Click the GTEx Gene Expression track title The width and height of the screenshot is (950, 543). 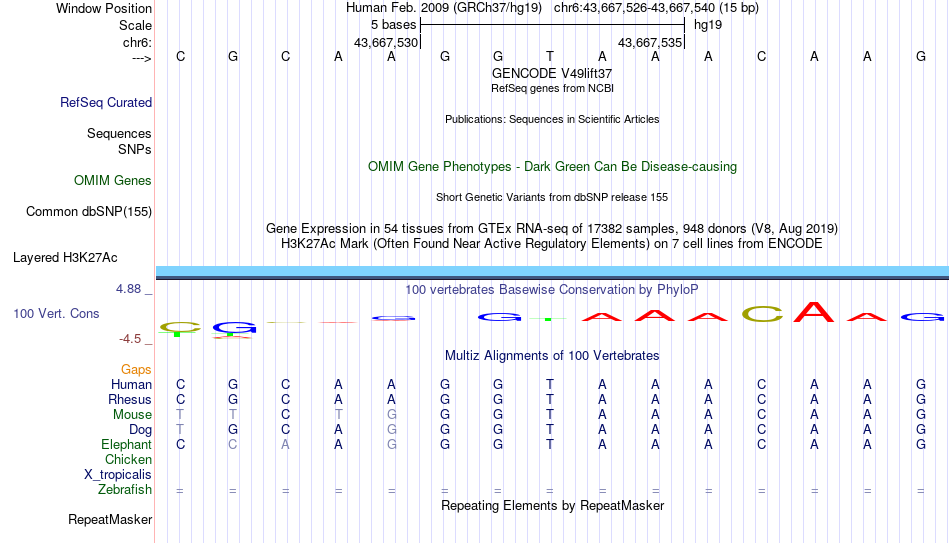click(552, 228)
